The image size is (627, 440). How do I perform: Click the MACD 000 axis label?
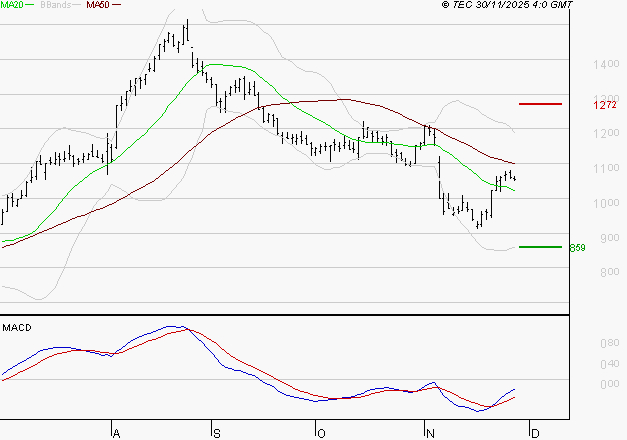(x=610, y=384)
